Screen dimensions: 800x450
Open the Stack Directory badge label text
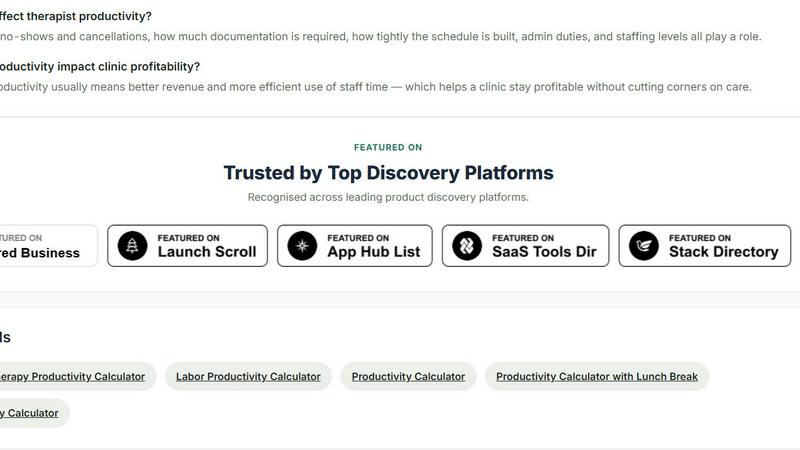(723, 252)
